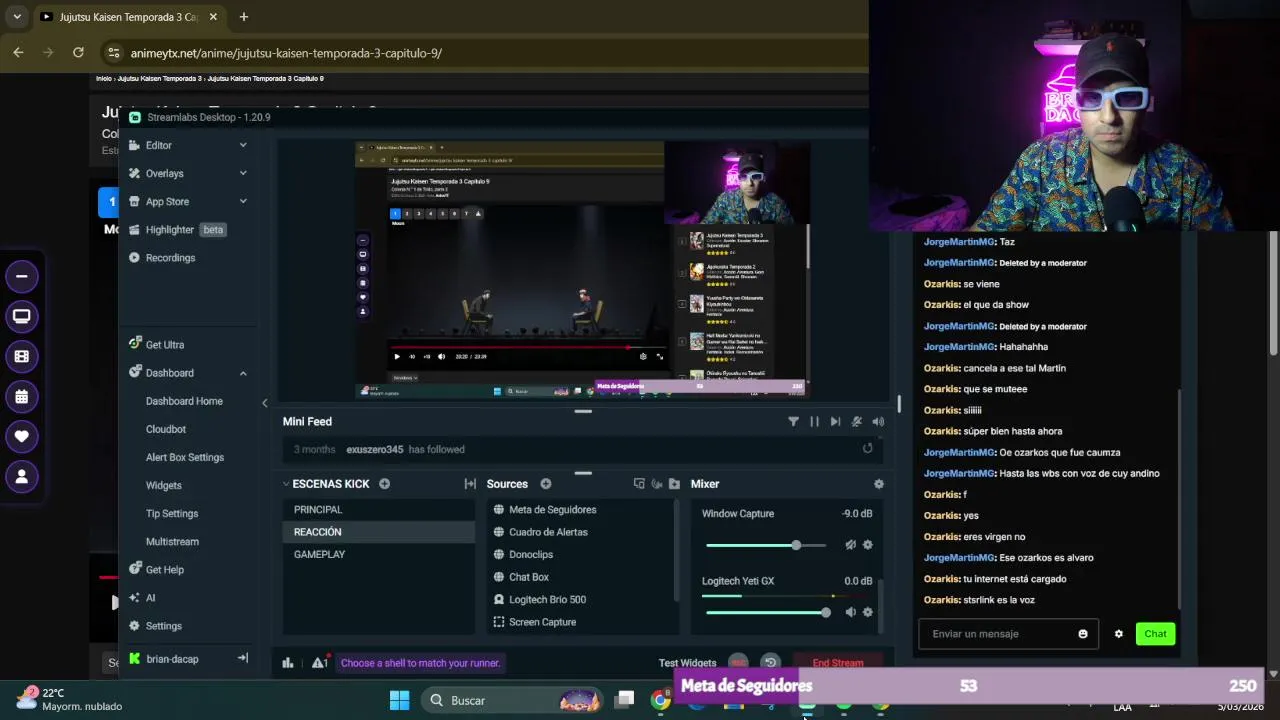Screen dimensions: 1280x720
Task: Mute the Logitech Yeti GX microphone
Action: click(850, 612)
